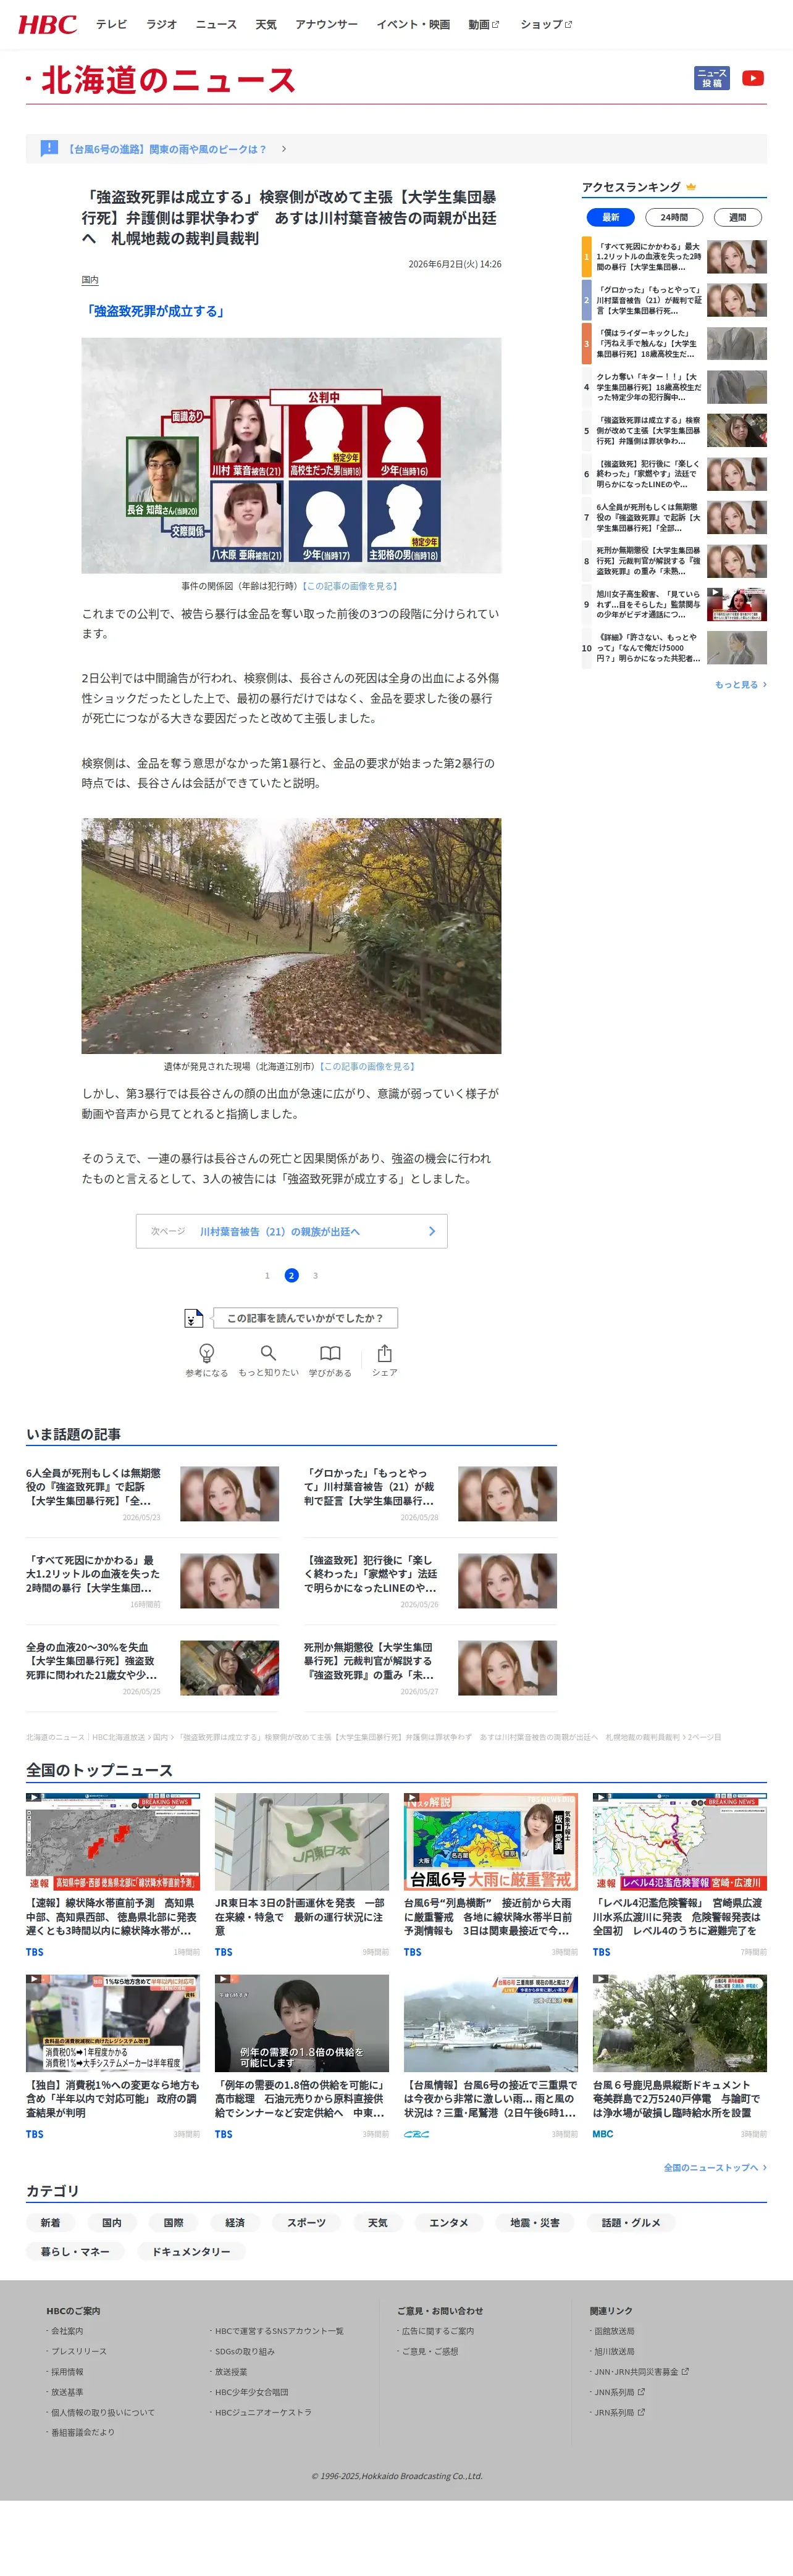Go to ニュース in the top navigation
Image resolution: width=793 pixels, height=2576 pixels.
coord(216,24)
